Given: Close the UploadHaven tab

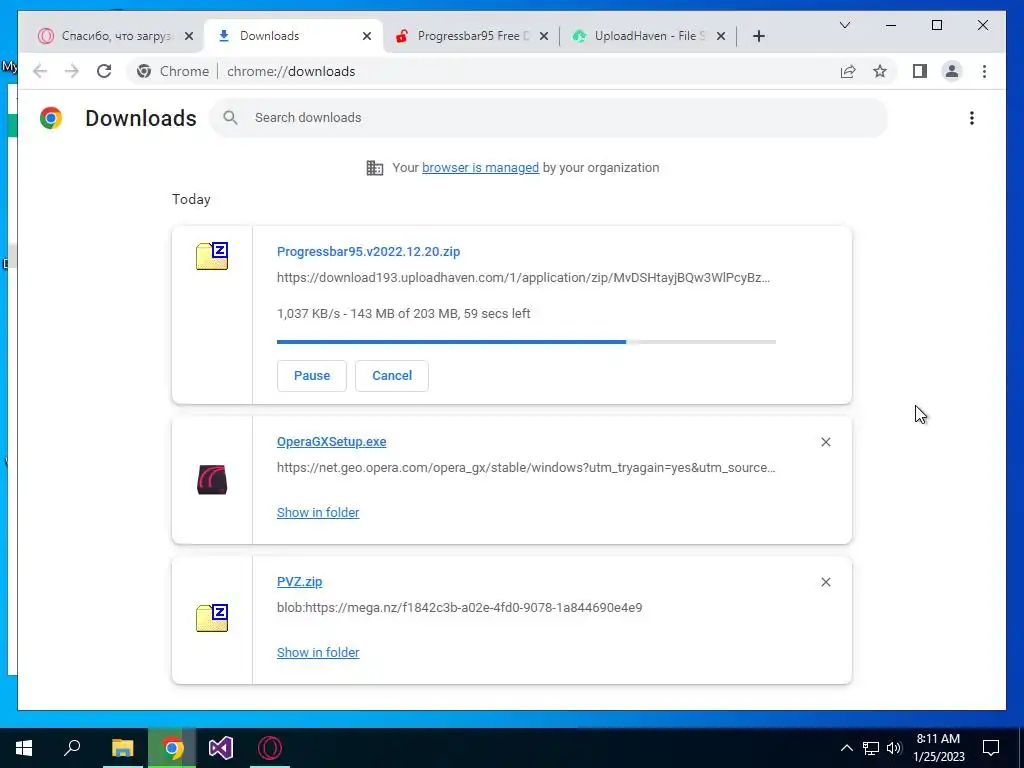Looking at the screenshot, I should pos(720,36).
